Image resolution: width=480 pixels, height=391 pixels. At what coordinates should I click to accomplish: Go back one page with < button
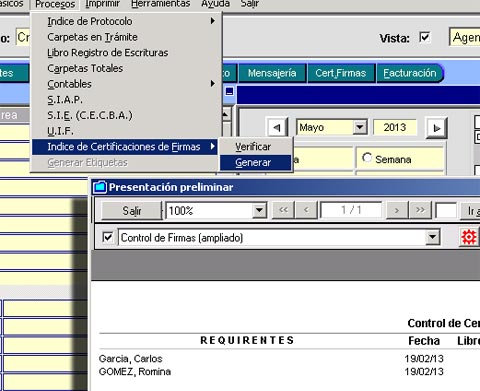306,210
